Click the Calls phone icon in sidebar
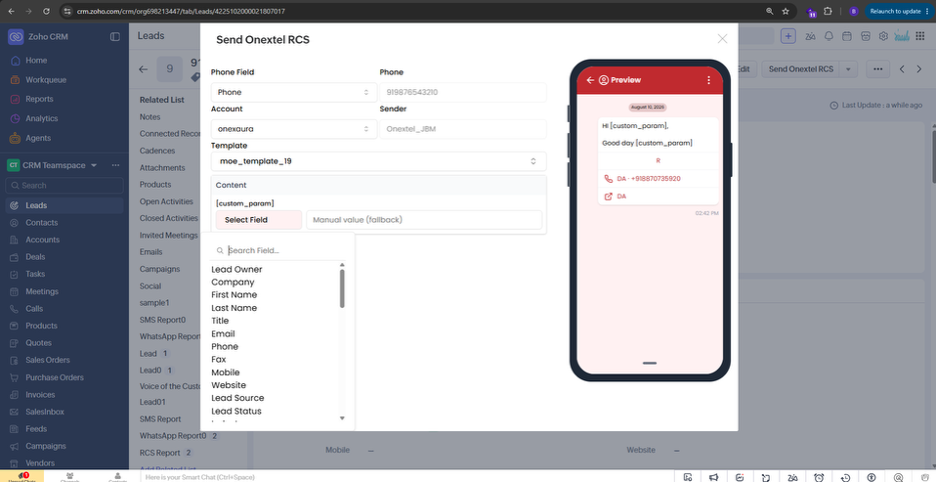The image size is (936, 482). click(14, 309)
